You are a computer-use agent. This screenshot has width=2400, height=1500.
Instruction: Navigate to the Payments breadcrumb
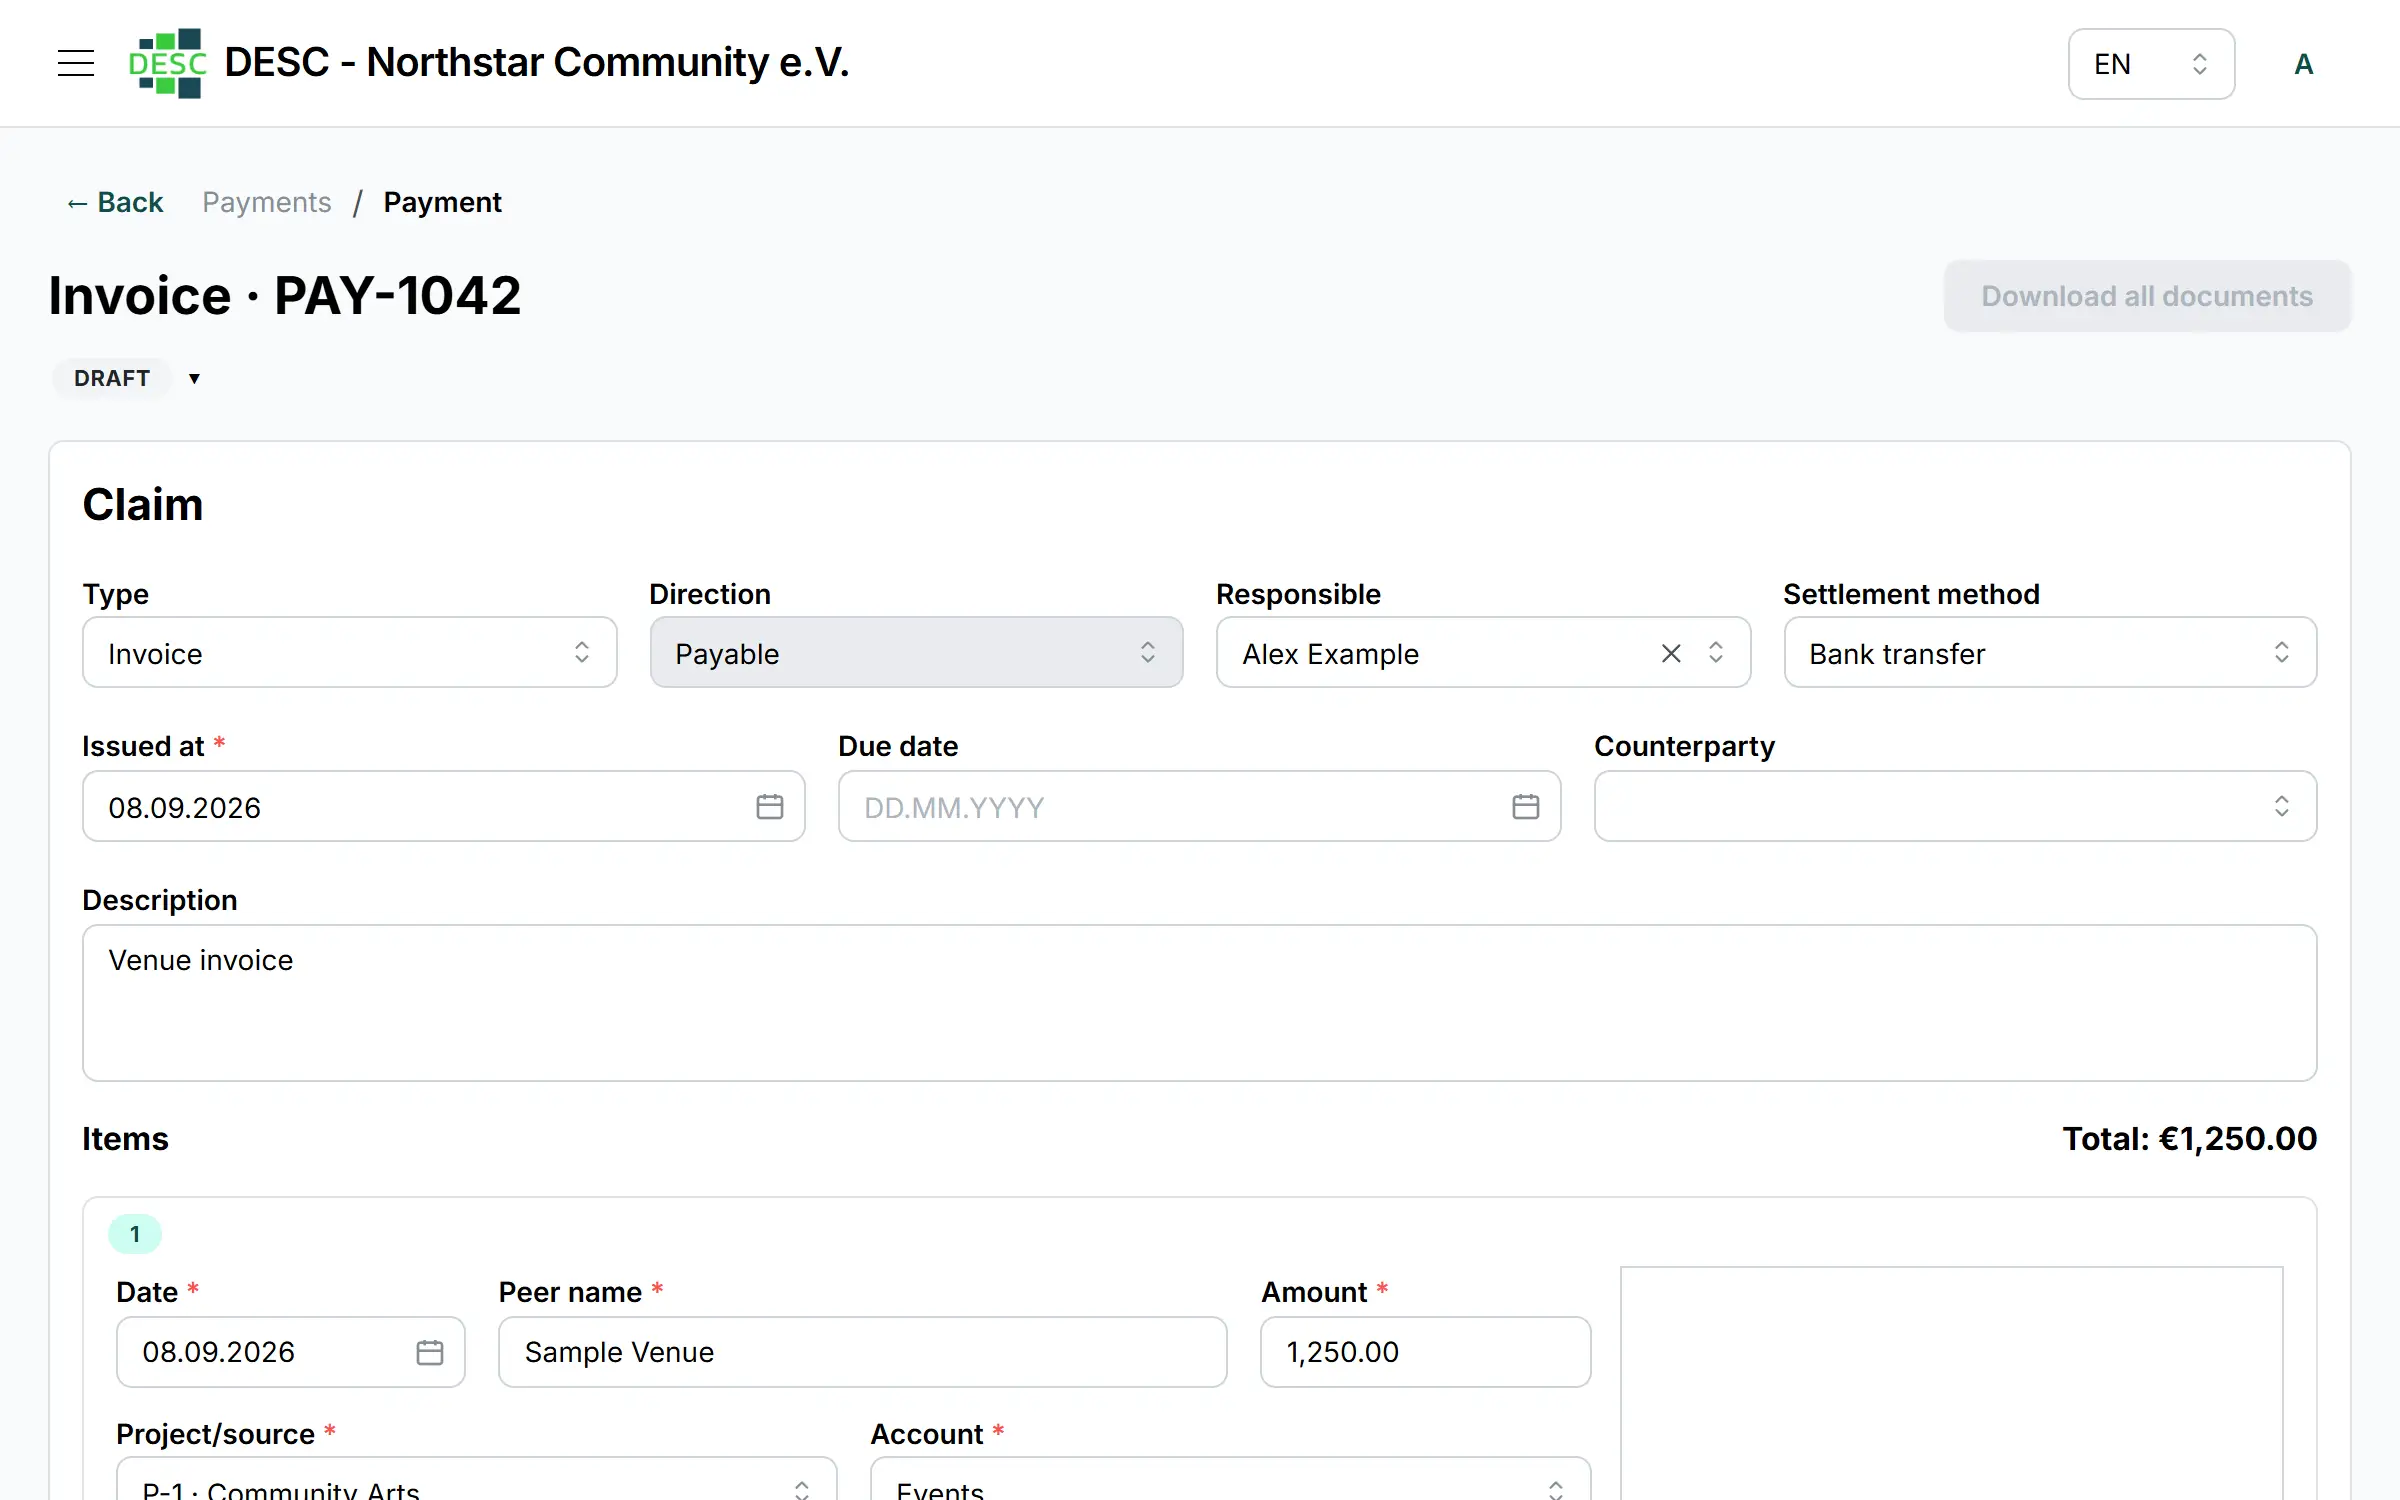(x=266, y=202)
